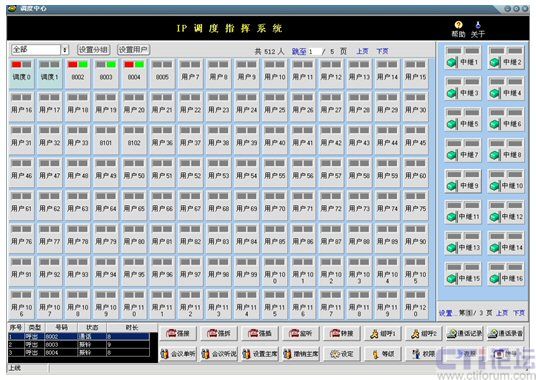Click the 设置分组 button
This screenshot has width=536, height=380.
93,50
